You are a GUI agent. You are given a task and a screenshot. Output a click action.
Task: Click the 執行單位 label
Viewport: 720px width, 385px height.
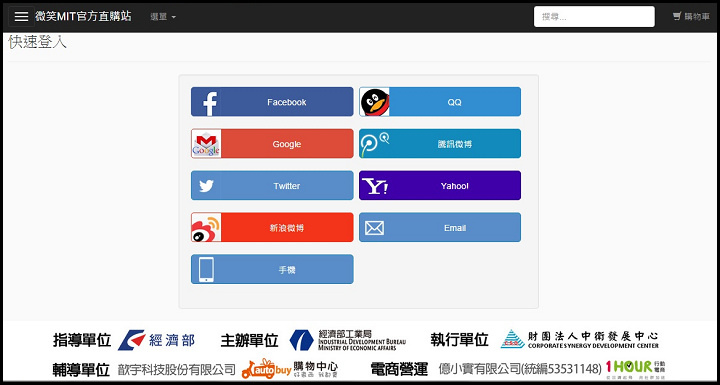click(459, 340)
